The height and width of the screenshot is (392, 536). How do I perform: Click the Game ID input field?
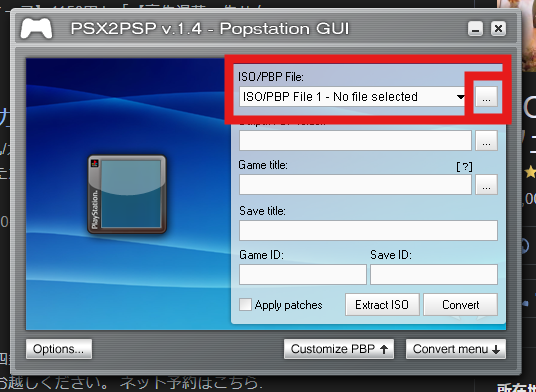[303, 274]
